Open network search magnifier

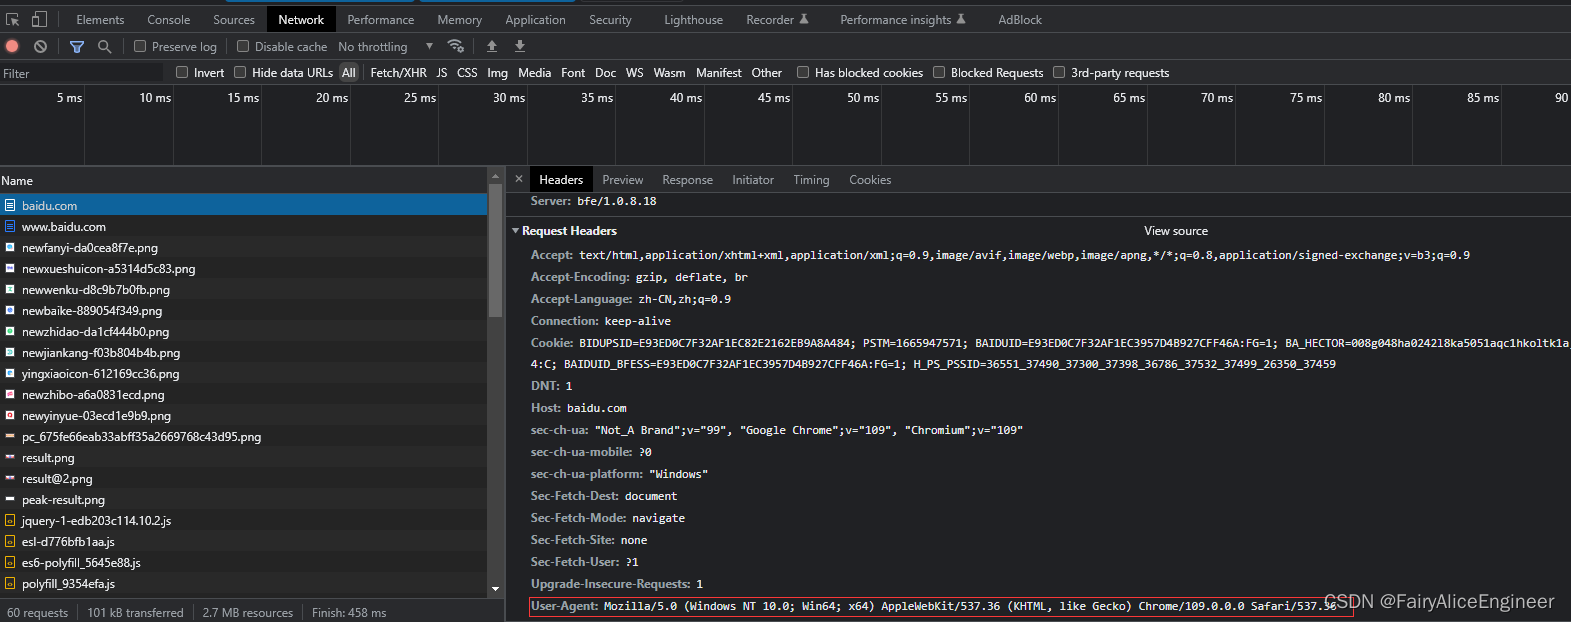pyautogui.click(x=104, y=46)
